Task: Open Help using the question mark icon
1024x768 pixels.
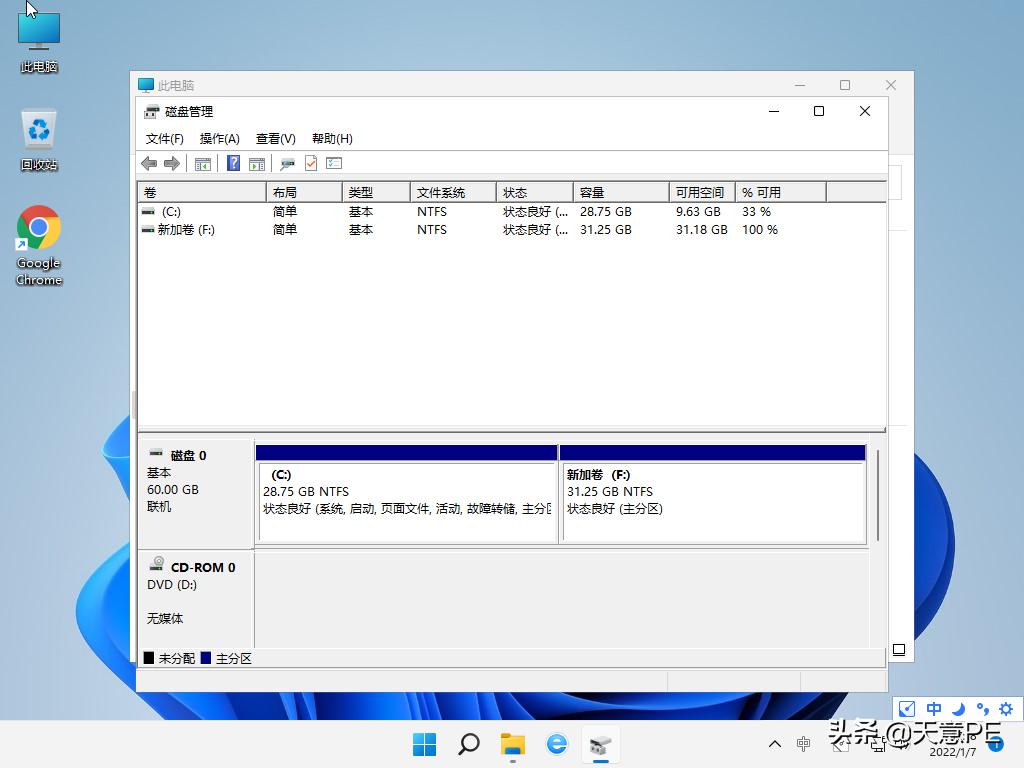Action: click(233, 163)
